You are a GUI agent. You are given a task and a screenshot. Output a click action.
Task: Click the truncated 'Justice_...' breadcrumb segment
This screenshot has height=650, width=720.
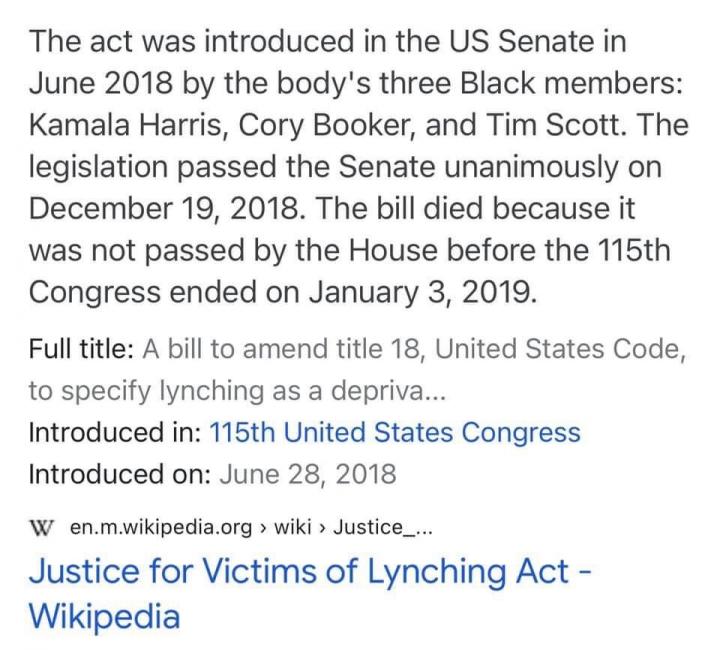tap(384, 527)
